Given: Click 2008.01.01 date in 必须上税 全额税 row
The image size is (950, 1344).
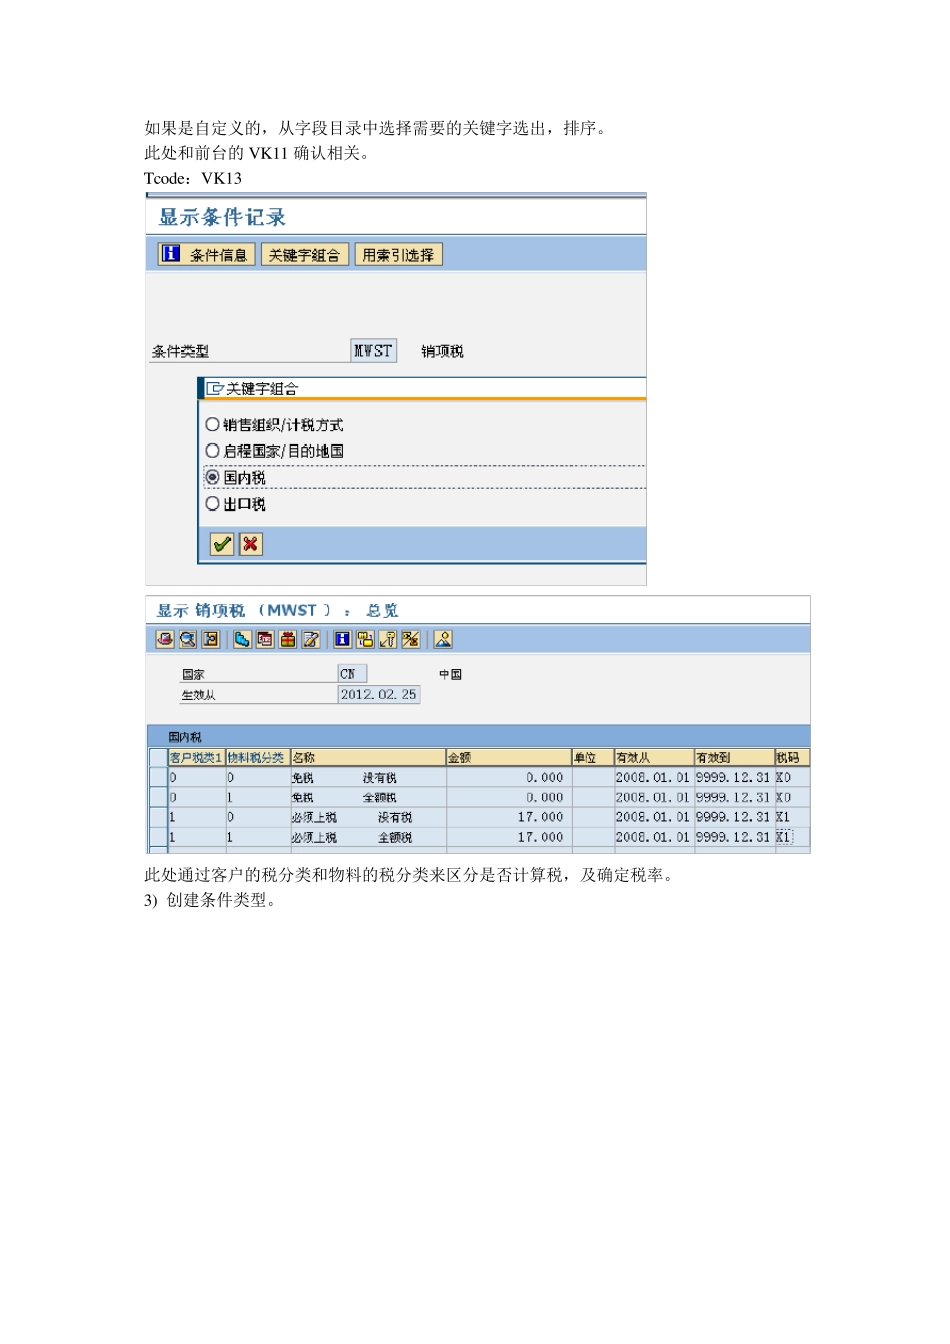Looking at the screenshot, I should 652,837.
